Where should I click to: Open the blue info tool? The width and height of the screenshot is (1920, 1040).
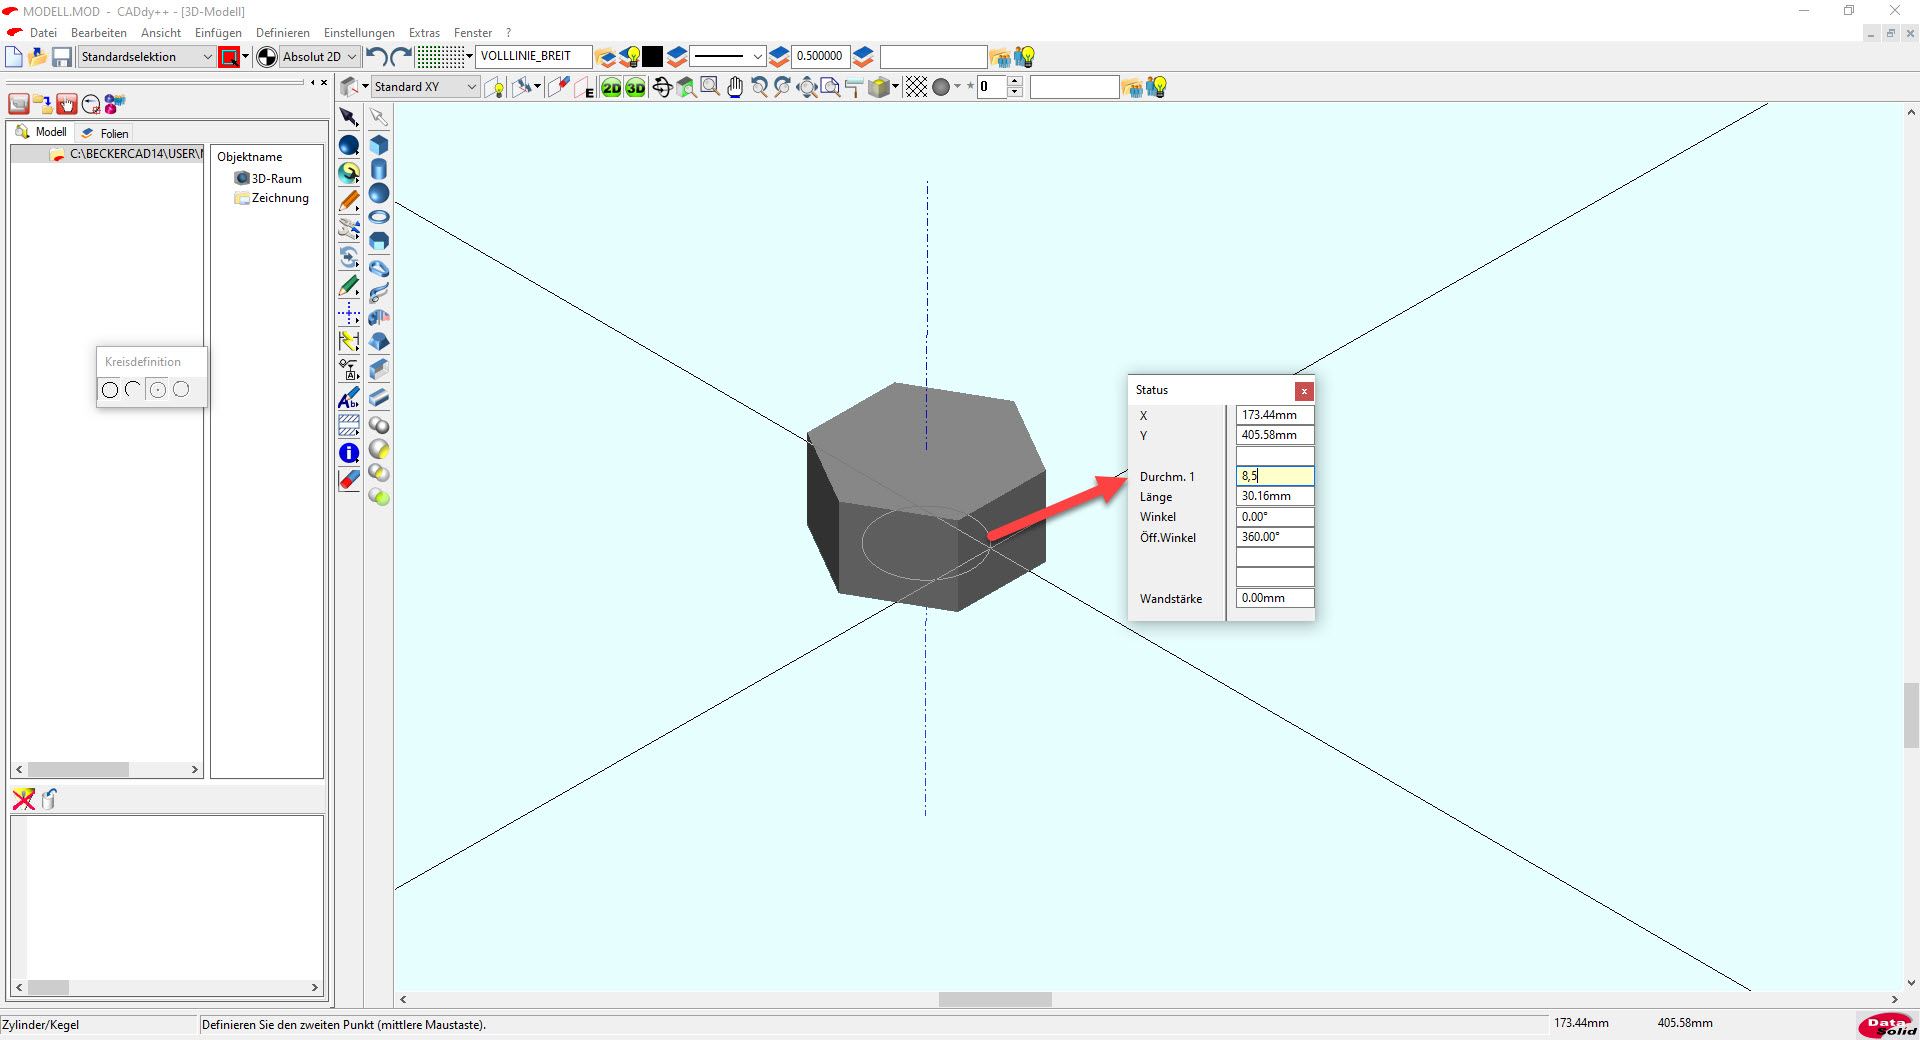point(349,453)
